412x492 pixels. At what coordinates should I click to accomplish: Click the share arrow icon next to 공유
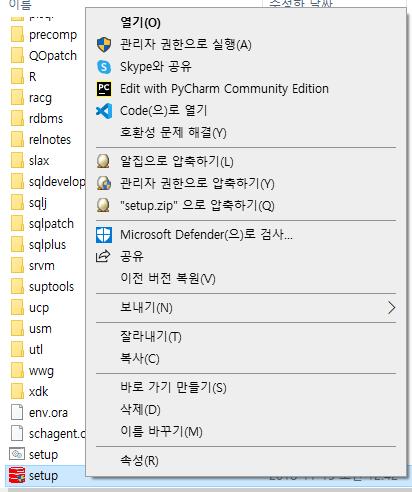point(103,256)
